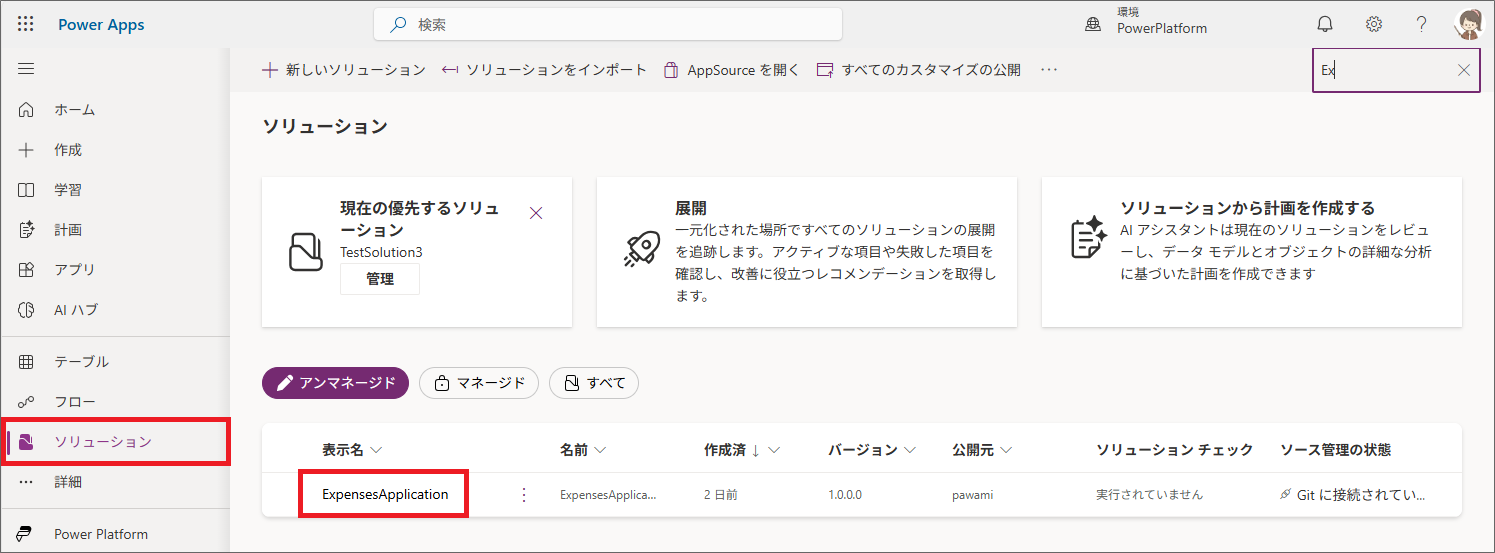This screenshot has width=1495, height=553.
Task: Open the help question mark icon
Action: (1421, 24)
